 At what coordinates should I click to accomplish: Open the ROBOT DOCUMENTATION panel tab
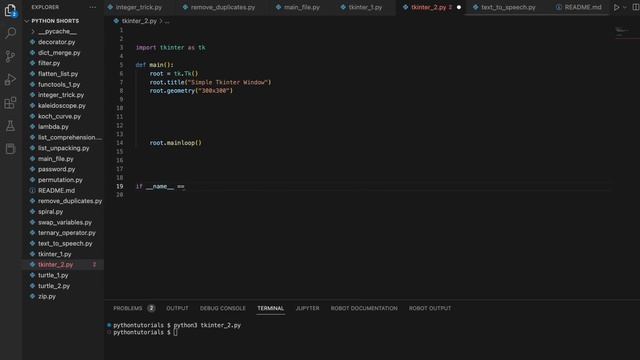tap(364, 308)
